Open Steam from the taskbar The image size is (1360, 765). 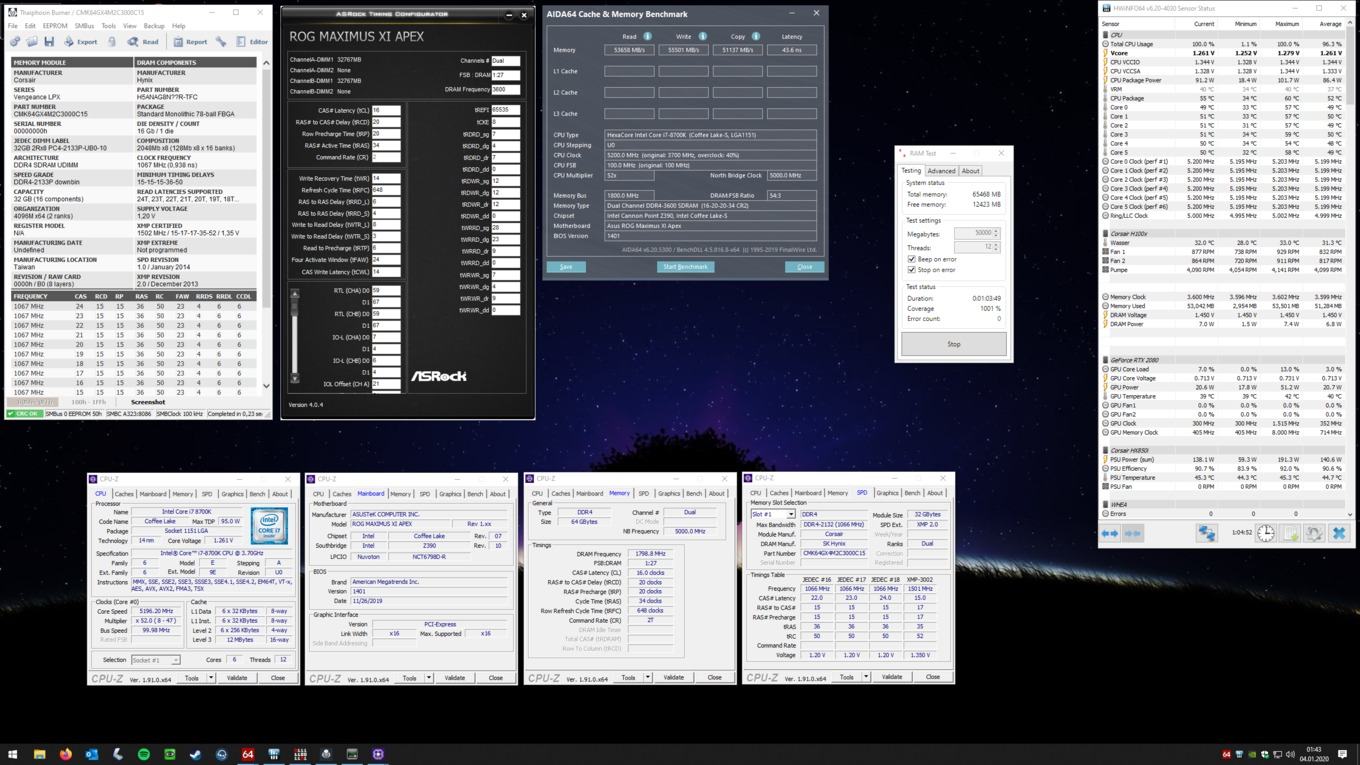tap(195, 754)
